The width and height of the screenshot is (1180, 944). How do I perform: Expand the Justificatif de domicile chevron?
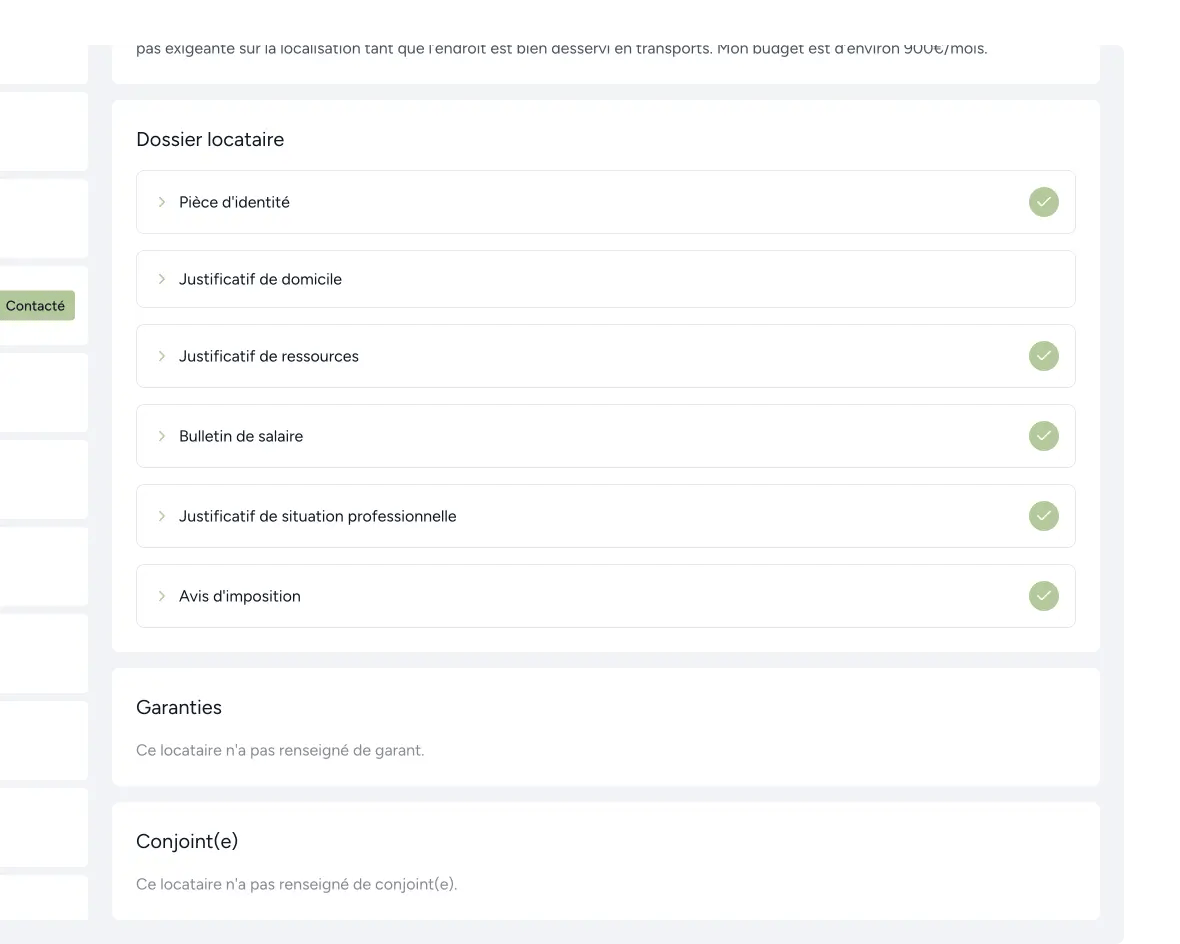pyautogui.click(x=162, y=279)
